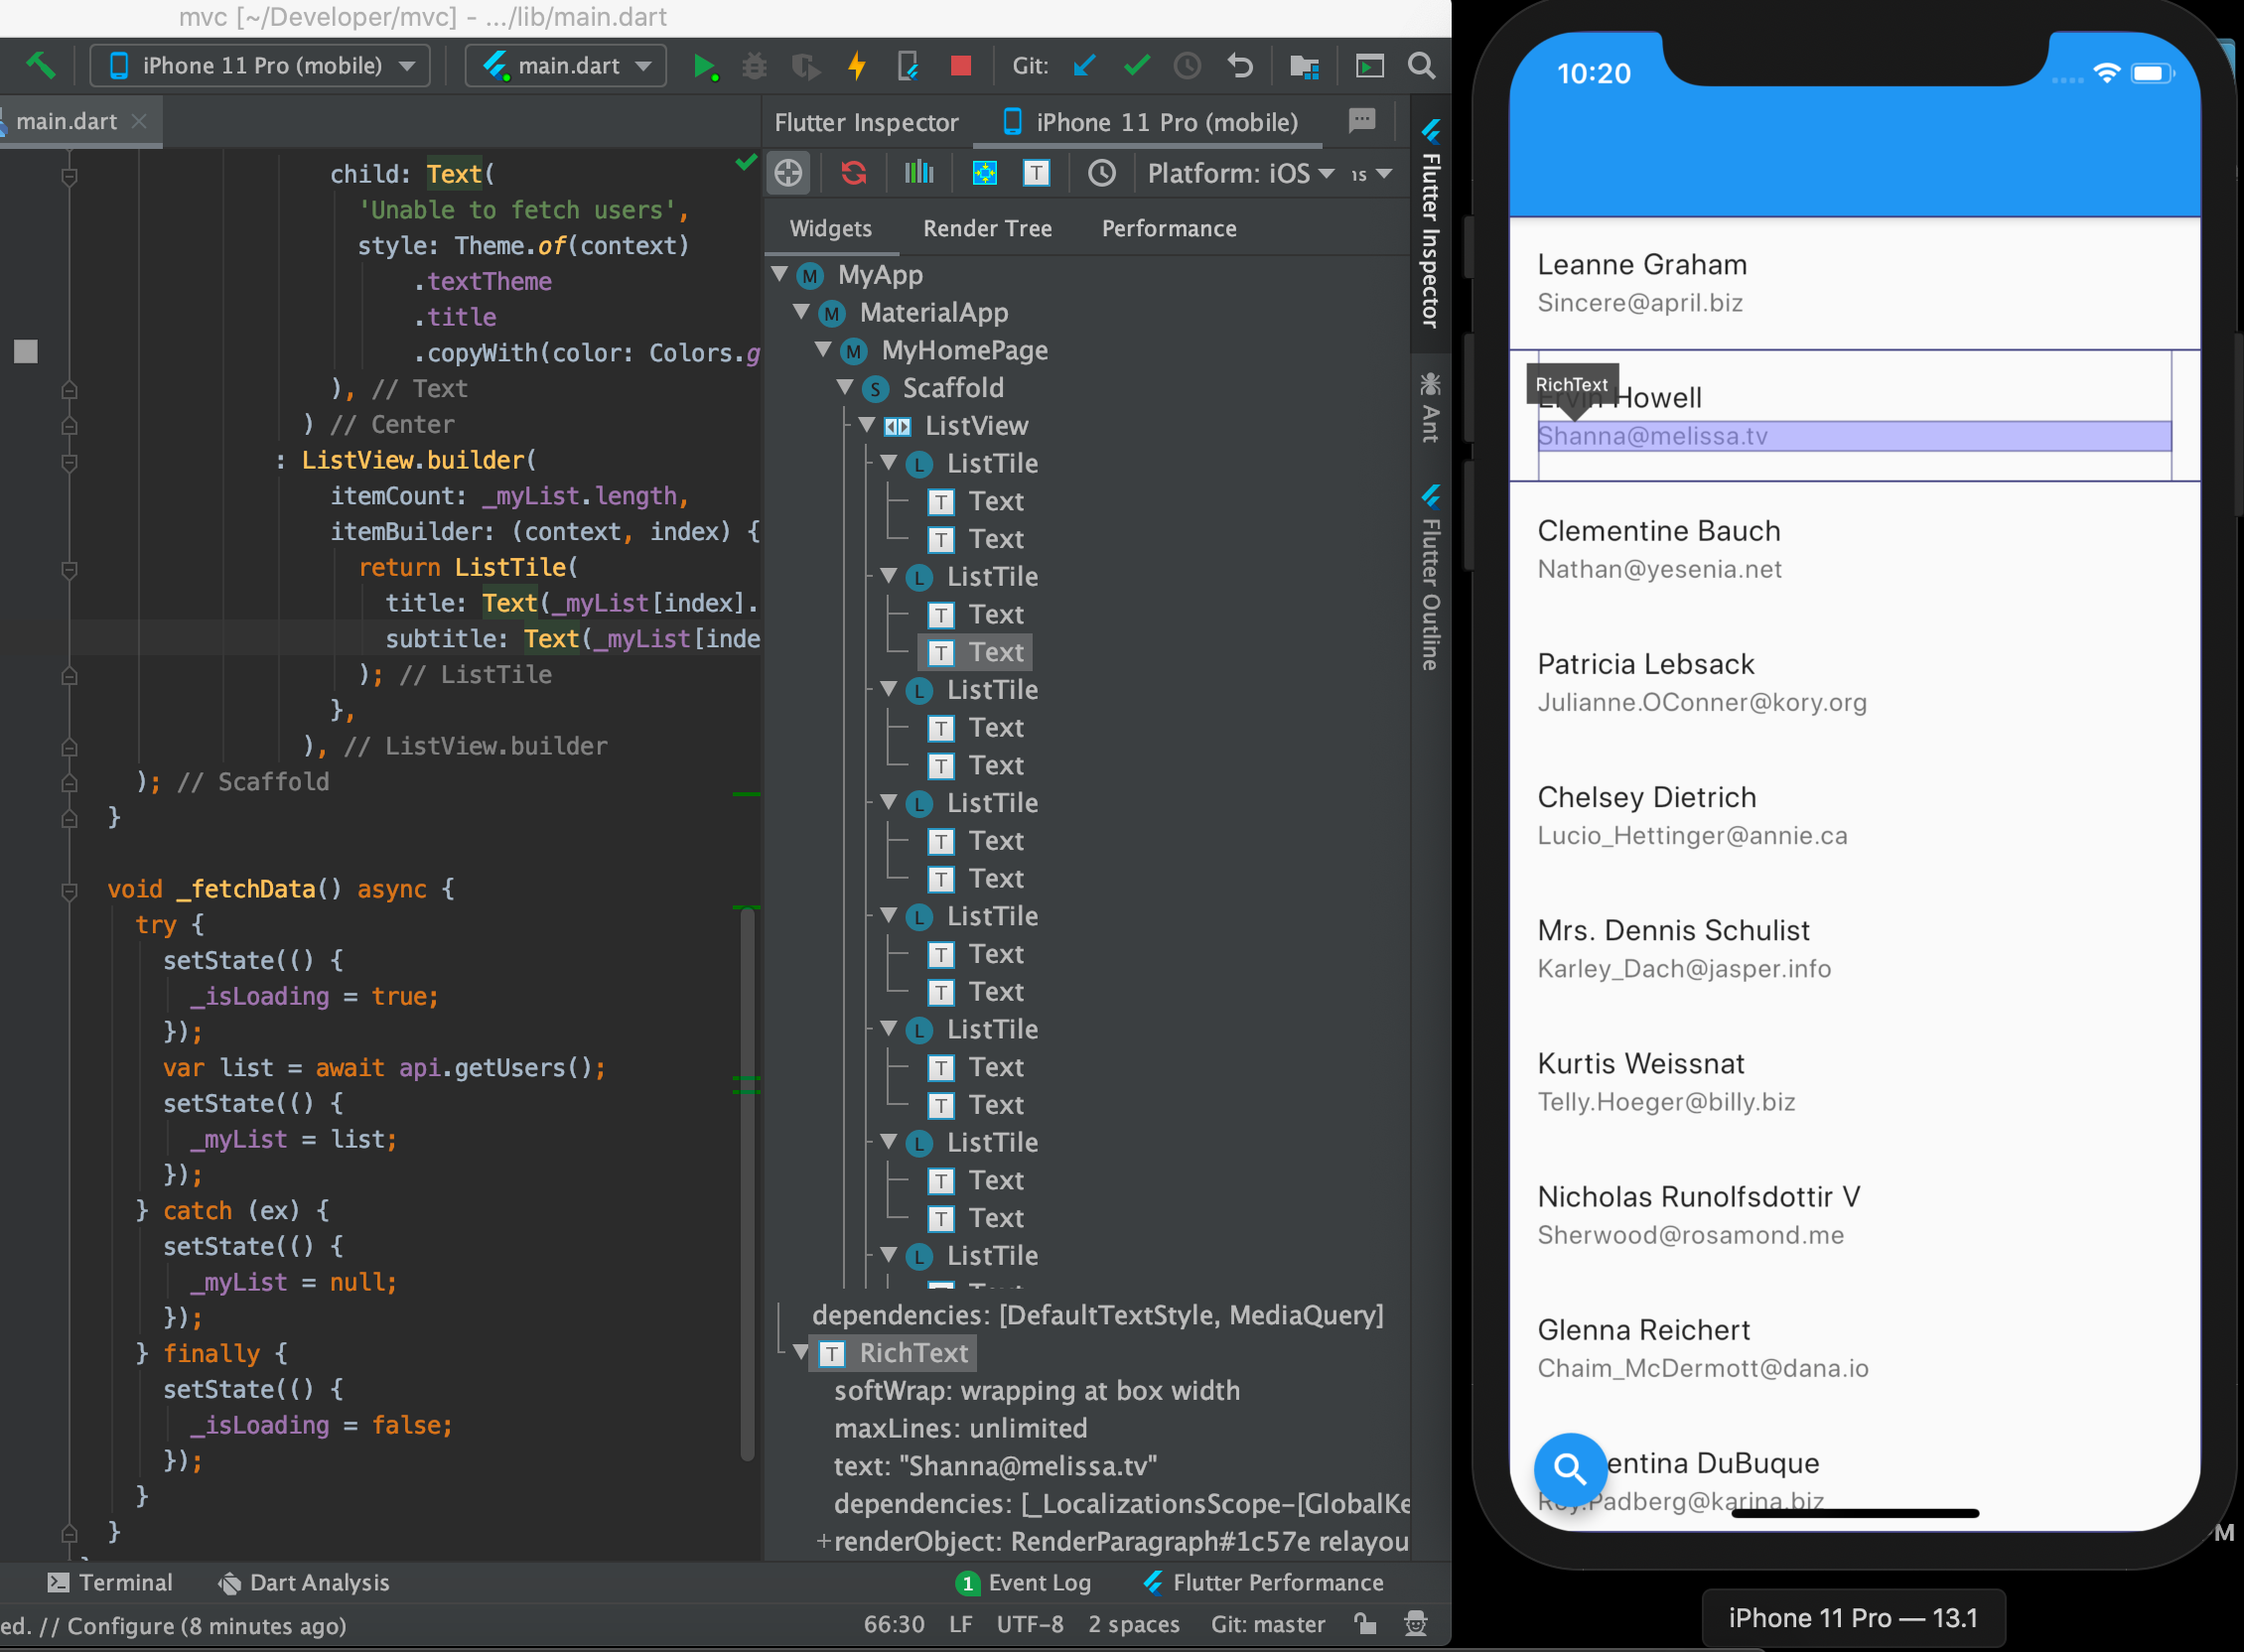
Task: Update project from Git with blue arrow
Action: coord(1083,65)
